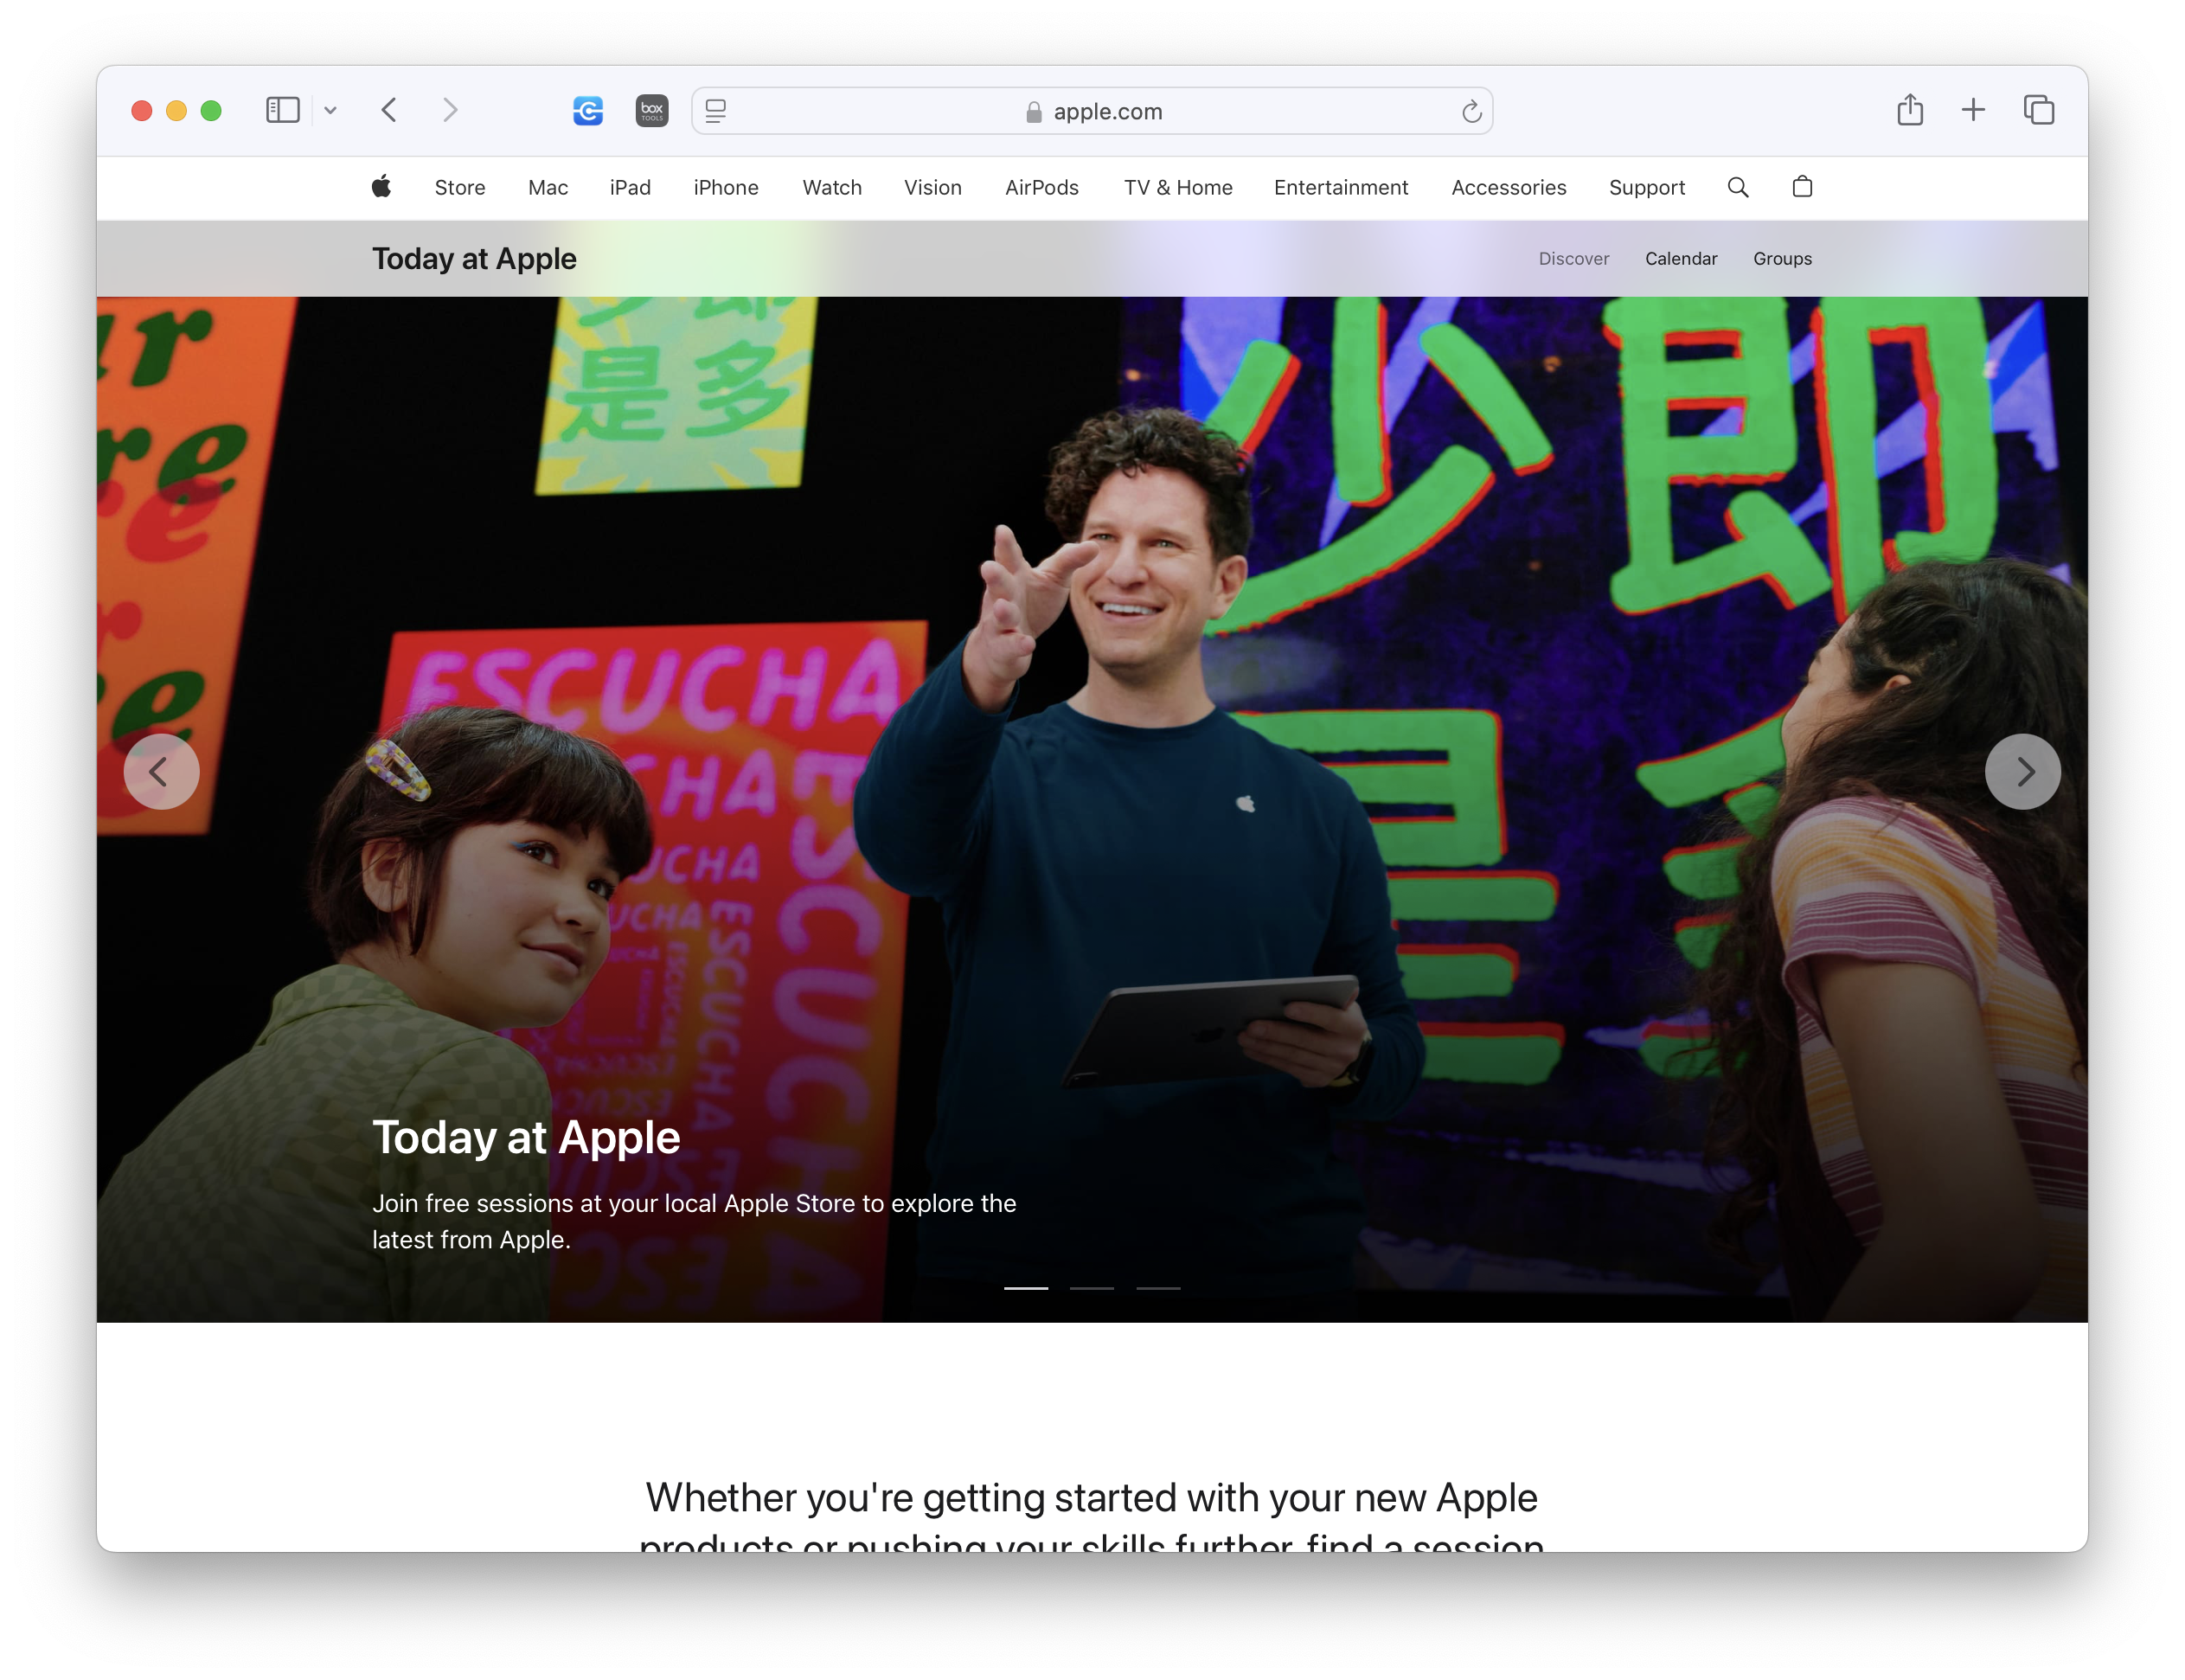Select the Groups tab
The image size is (2185, 1680).
coord(1782,259)
